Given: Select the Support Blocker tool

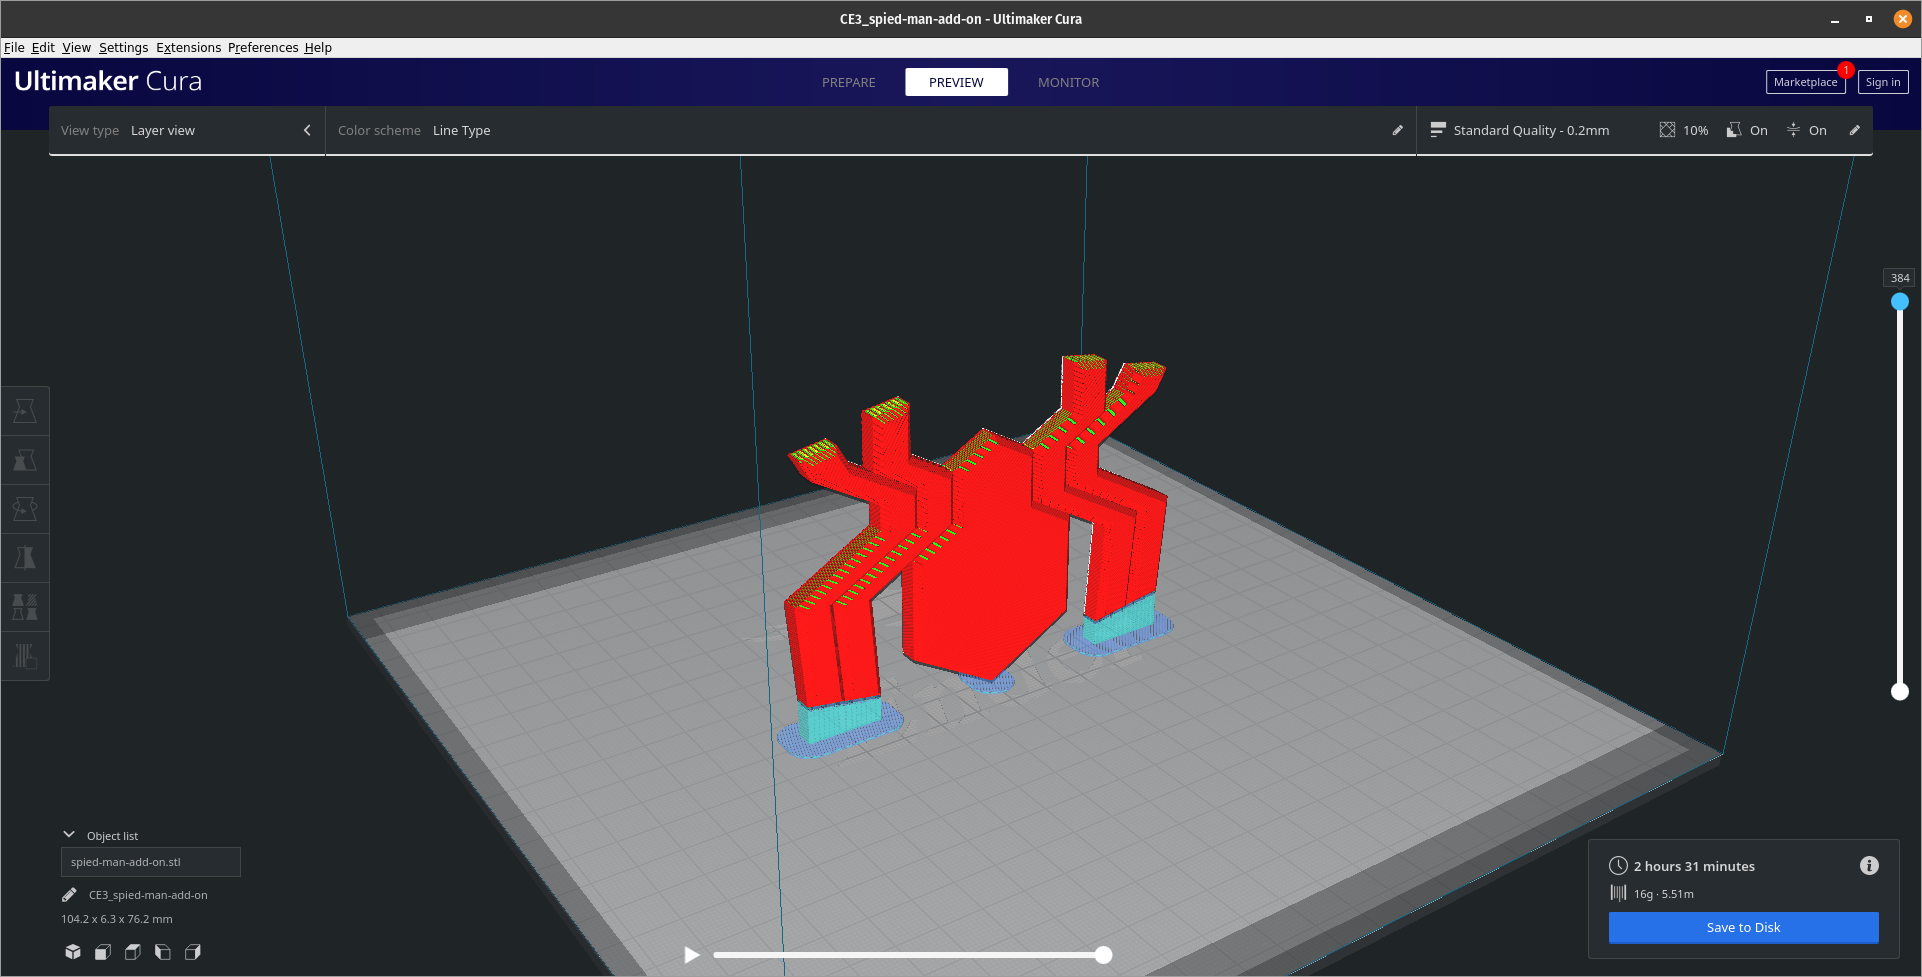Looking at the screenshot, I should (25, 656).
